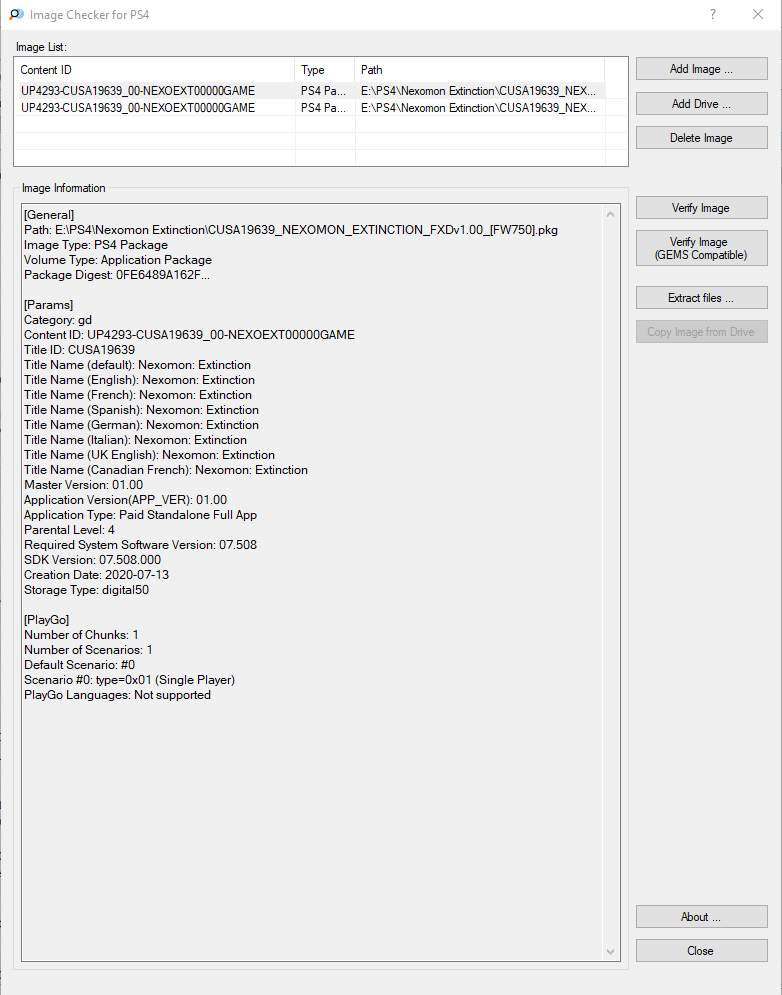782x995 pixels.
Task: Click the help question mark button
Action: point(713,14)
